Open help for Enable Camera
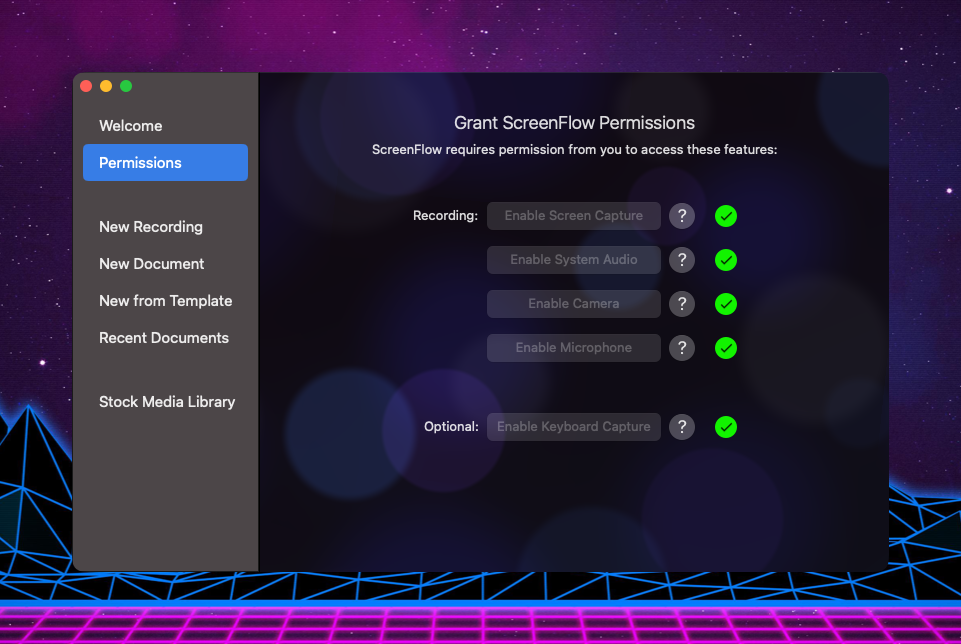The image size is (961, 644). point(682,304)
